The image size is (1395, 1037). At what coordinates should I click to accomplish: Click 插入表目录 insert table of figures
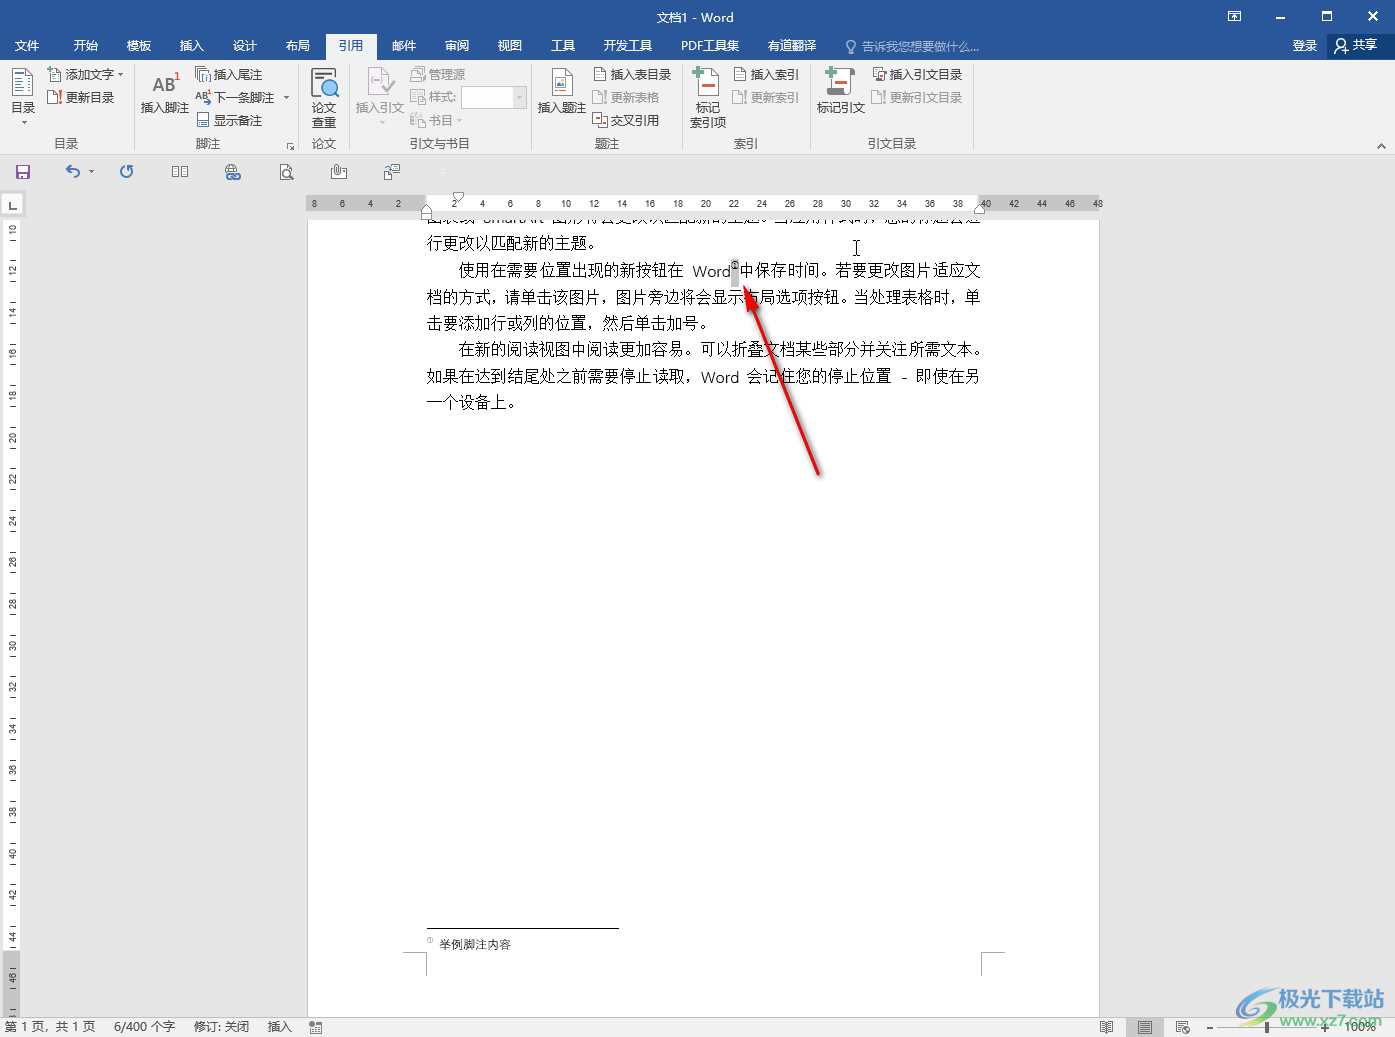pyautogui.click(x=632, y=74)
